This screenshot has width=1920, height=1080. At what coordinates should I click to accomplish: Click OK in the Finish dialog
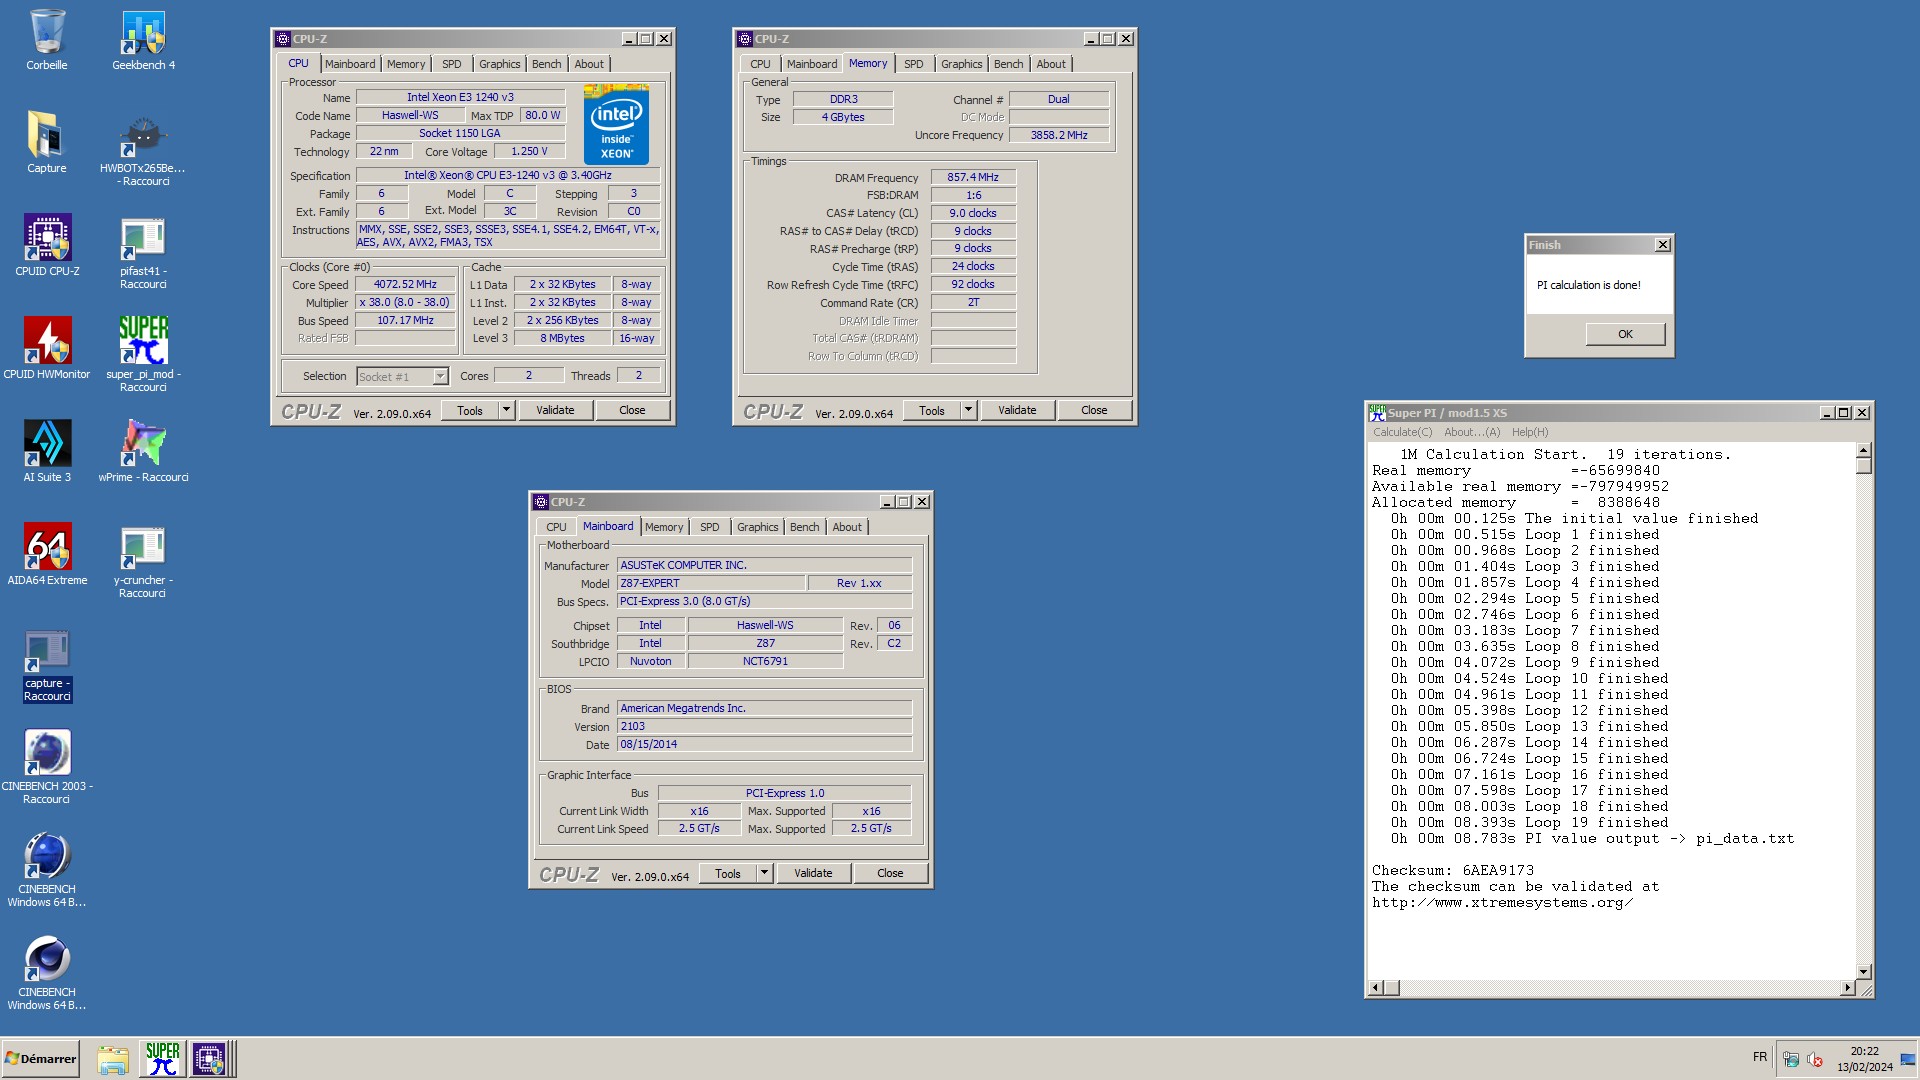point(1625,334)
